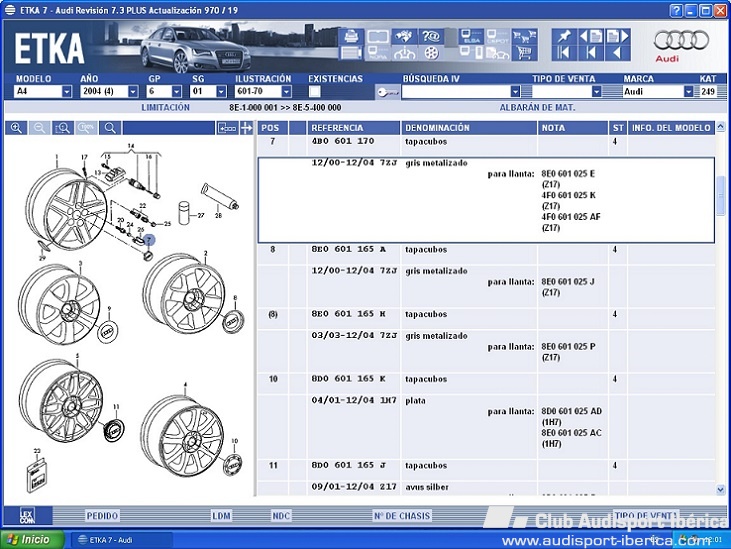This screenshot has width=731, height=549.
Task: Click the list printer icon below printer
Action: 351,53
